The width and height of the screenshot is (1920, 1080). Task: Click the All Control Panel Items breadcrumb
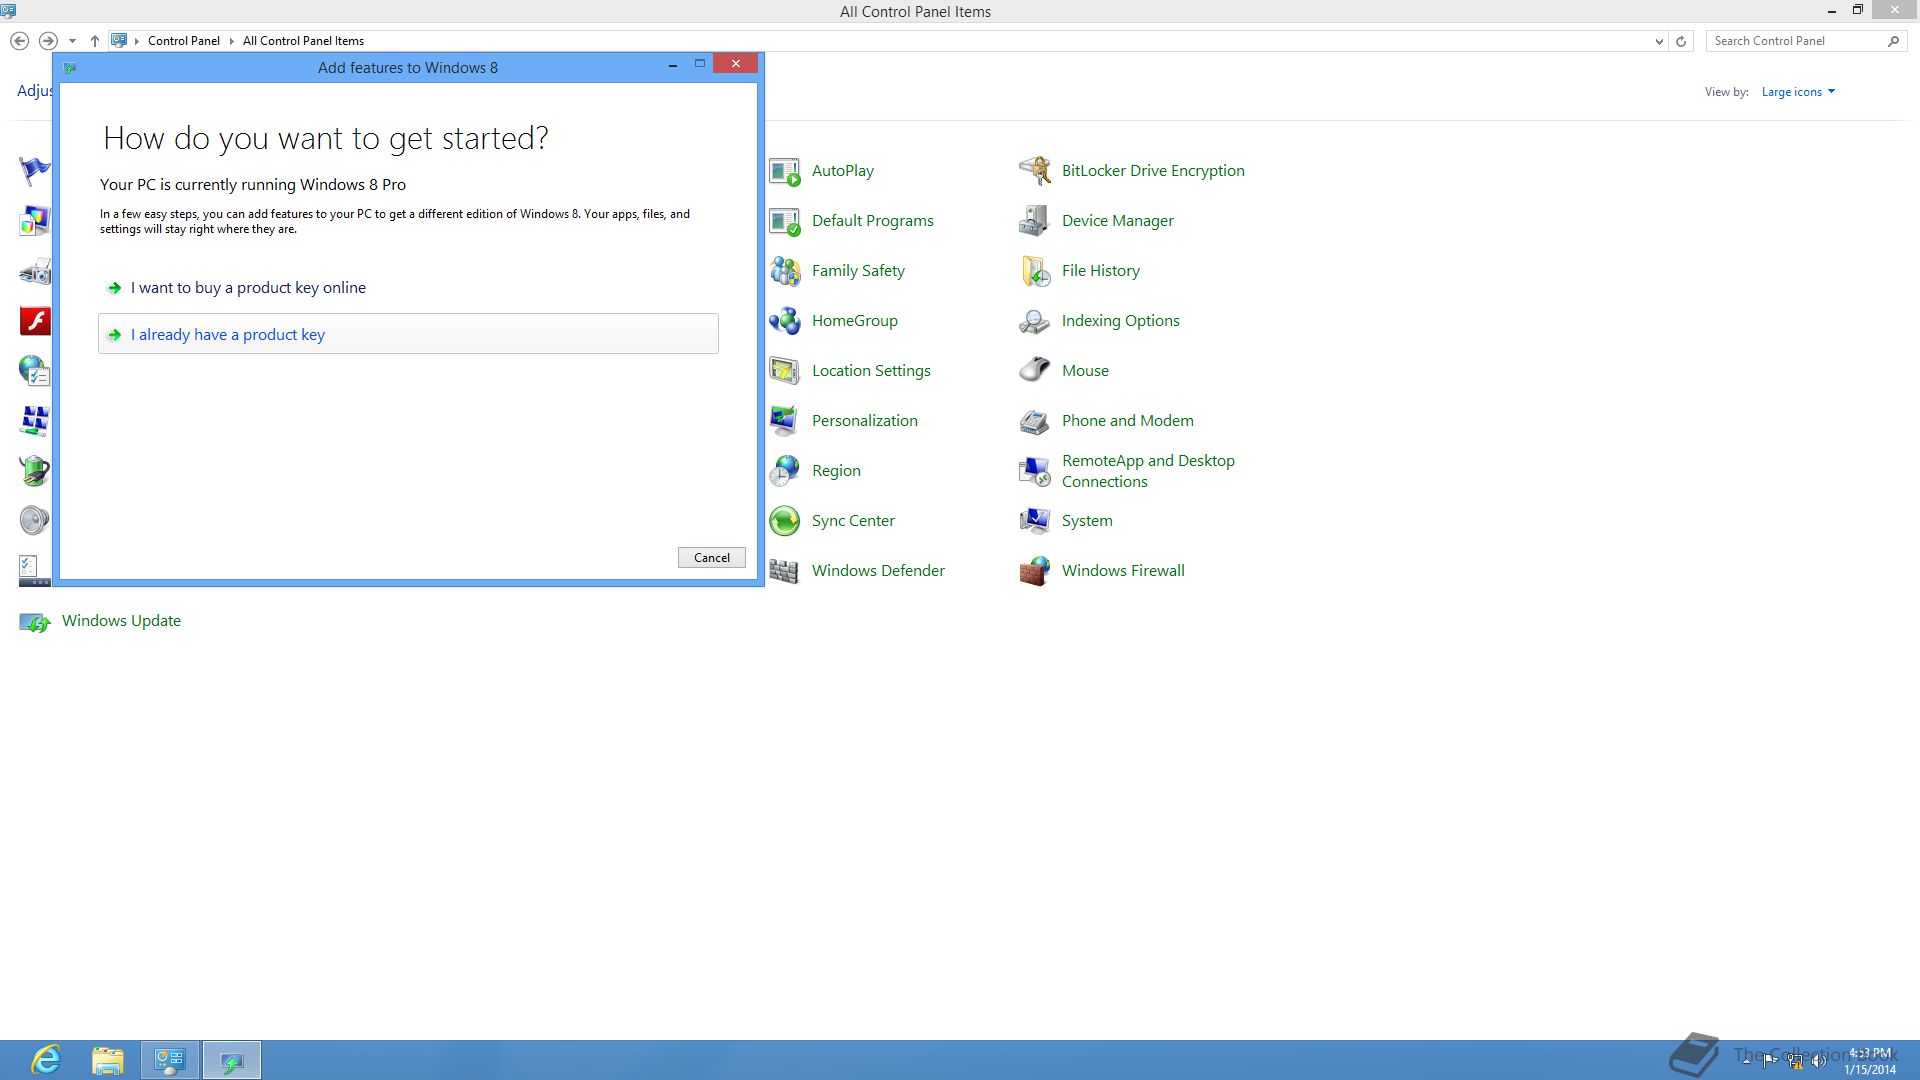(x=303, y=41)
